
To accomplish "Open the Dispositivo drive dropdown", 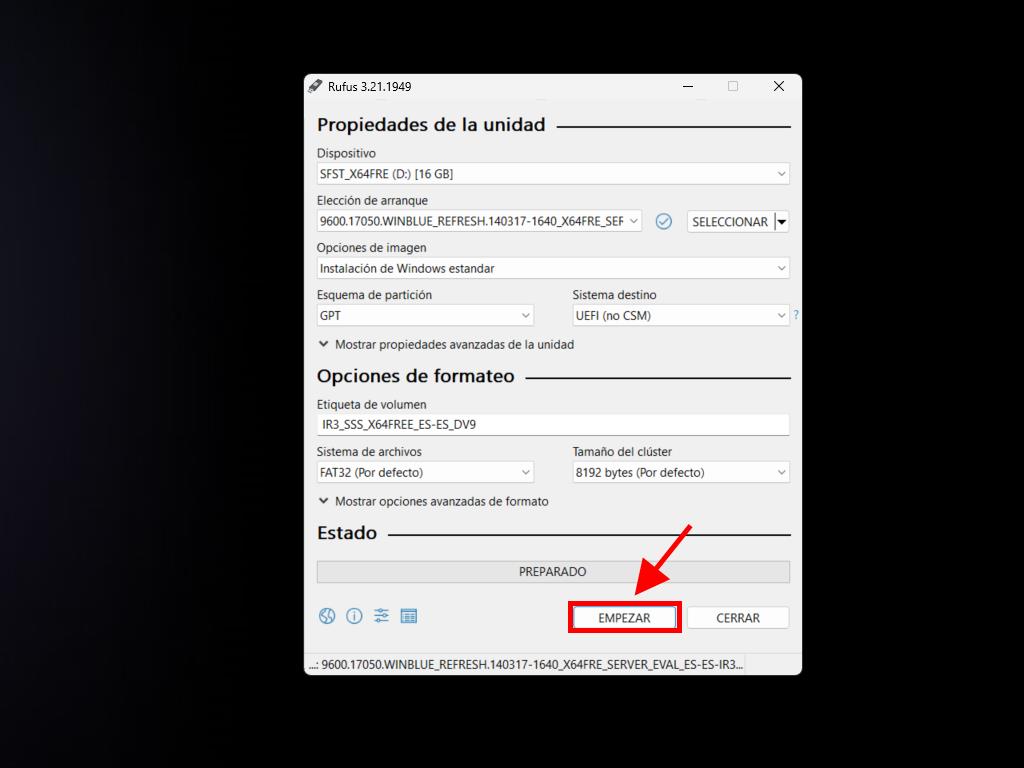I will [x=553, y=174].
